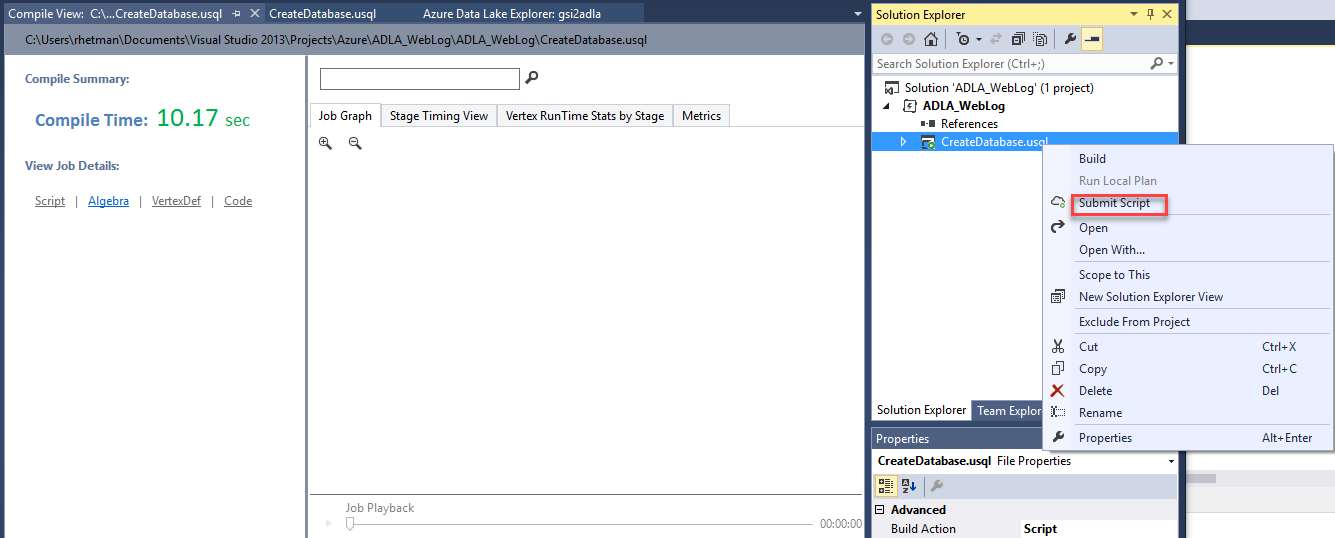
Task: Toggle Categorized view in Properties panel
Action: [x=886, y=486]
